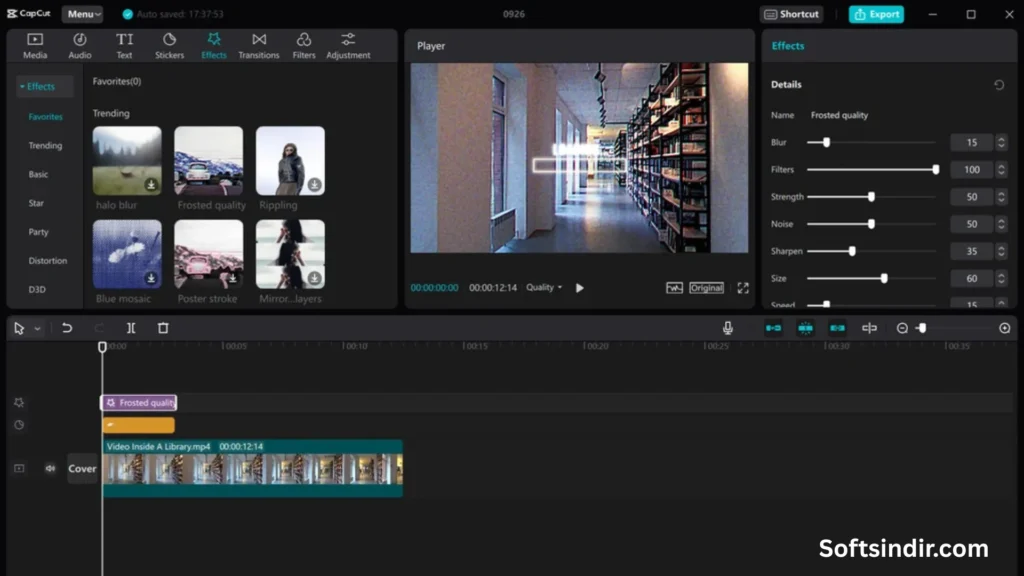This screenshot has height=576, width=1024.
Task: Select the Frosted quality effect thumbnail
Action: click(208, 160)
